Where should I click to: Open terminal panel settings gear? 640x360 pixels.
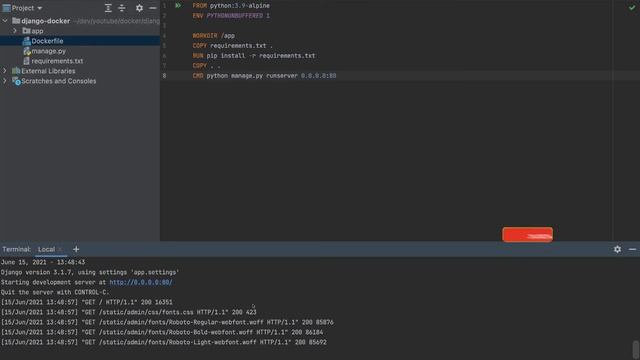point(617,249)
